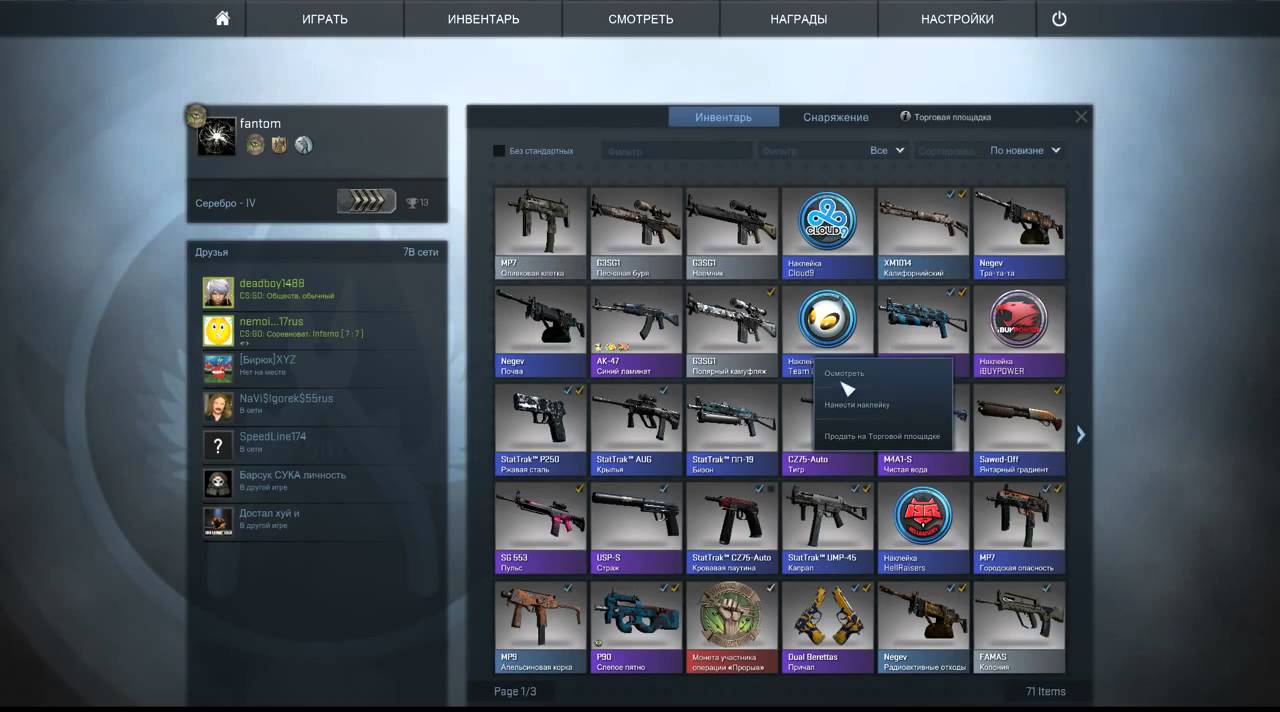Select the operation Прорыв coin

tap(733, 627)
